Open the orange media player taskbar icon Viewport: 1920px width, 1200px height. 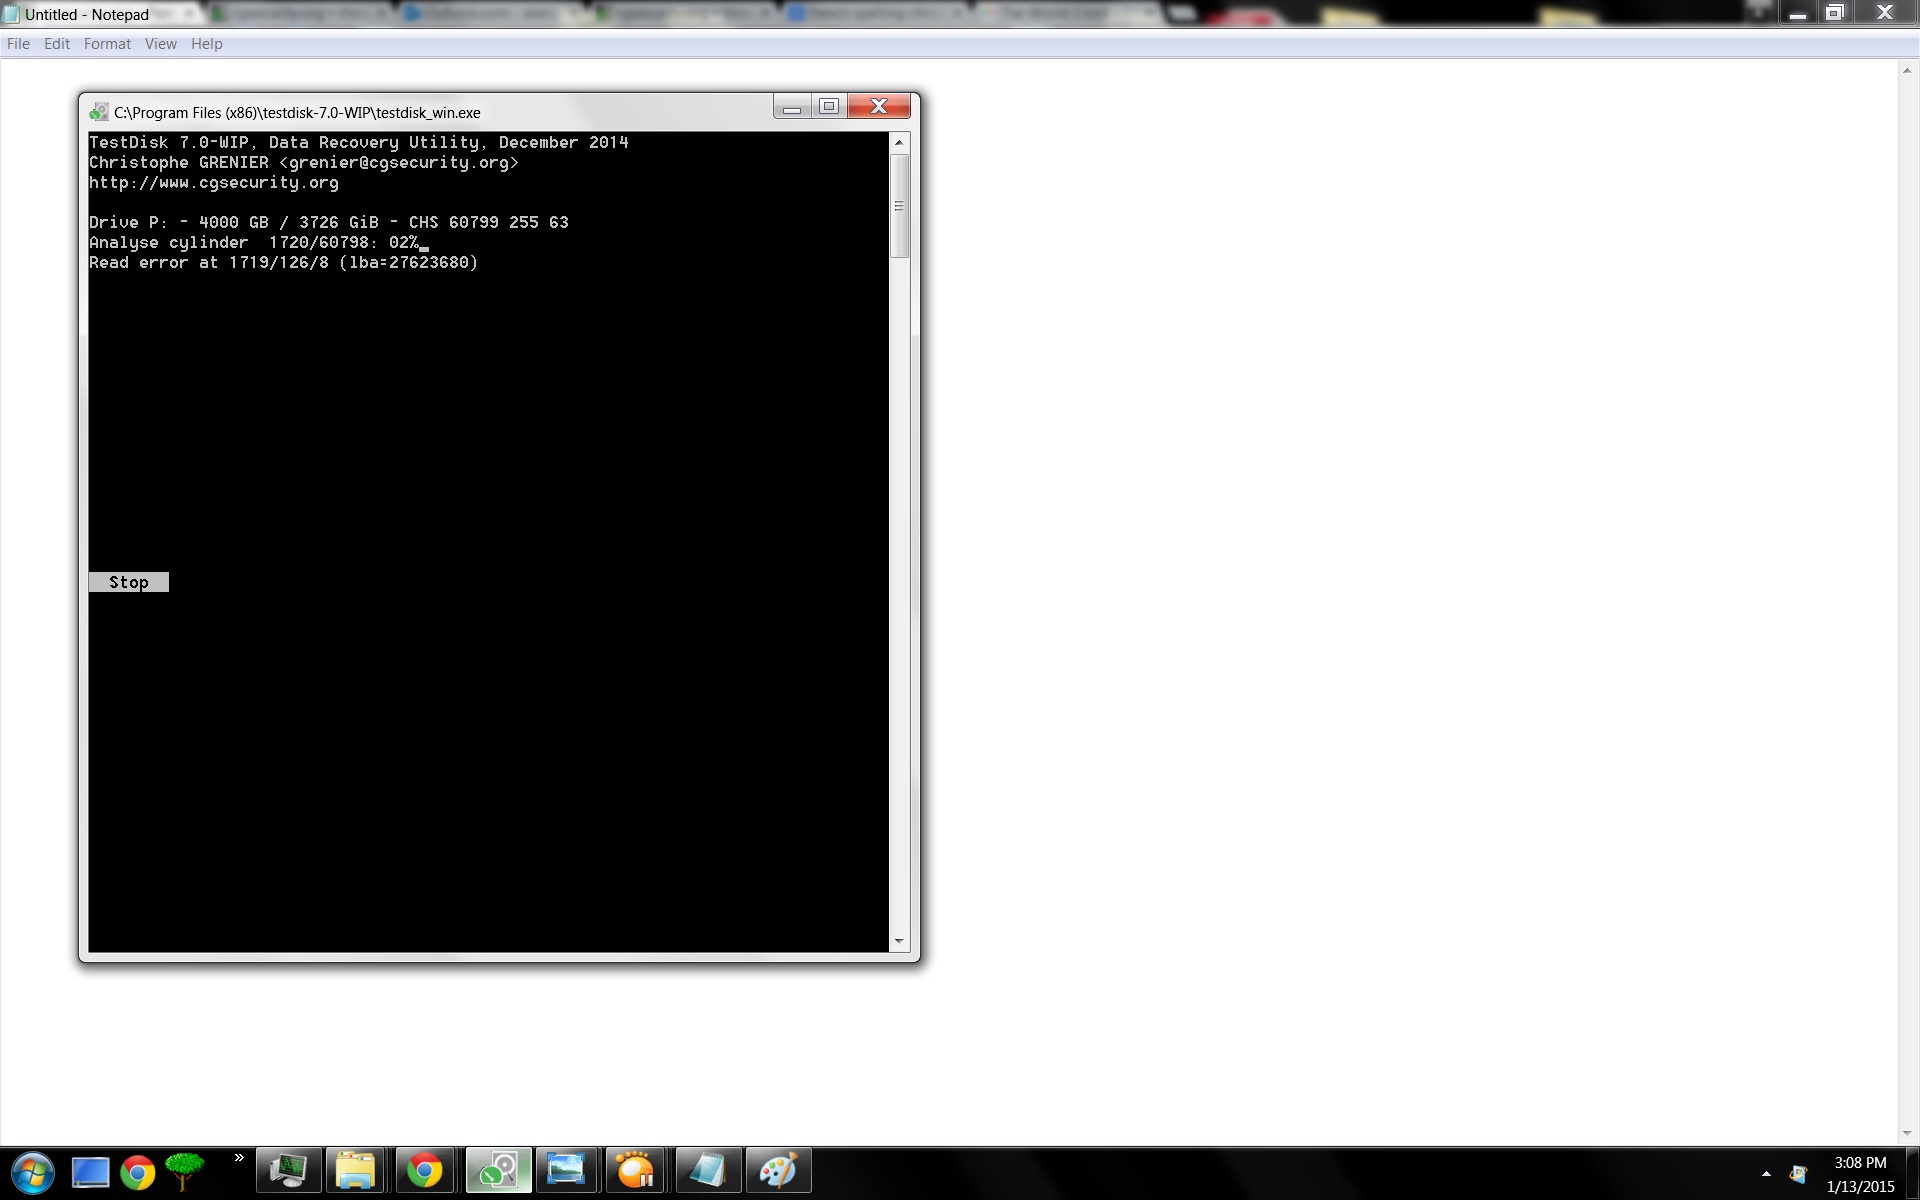pyautogui.click(x=635, y=1171)
